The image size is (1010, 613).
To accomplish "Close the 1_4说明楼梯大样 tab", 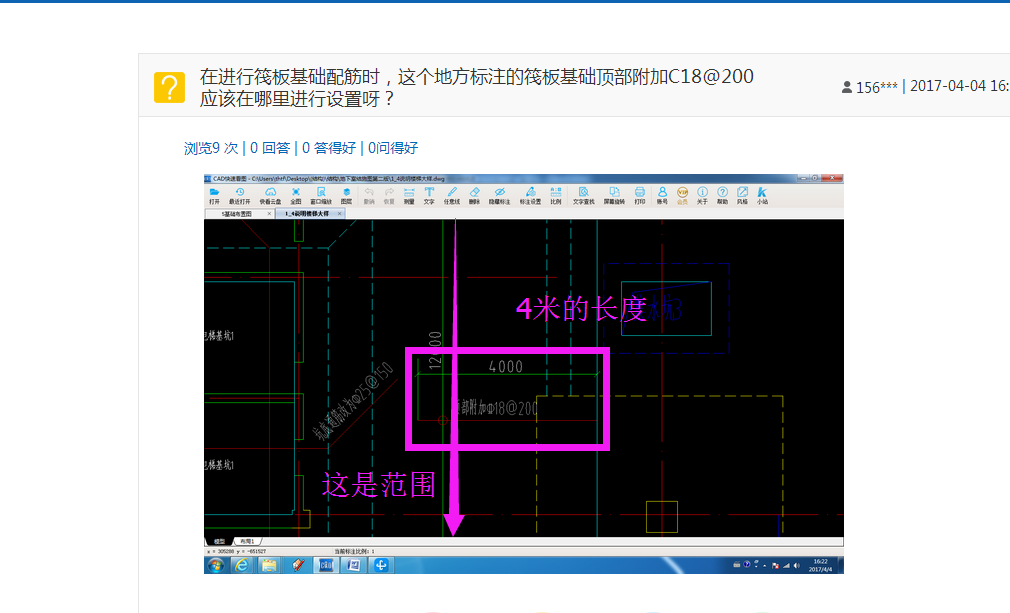I will (339, 214).
